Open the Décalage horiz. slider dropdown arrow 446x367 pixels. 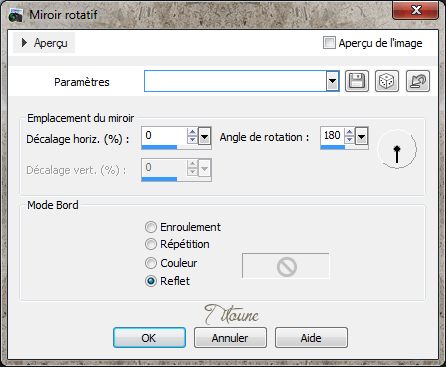204,136
